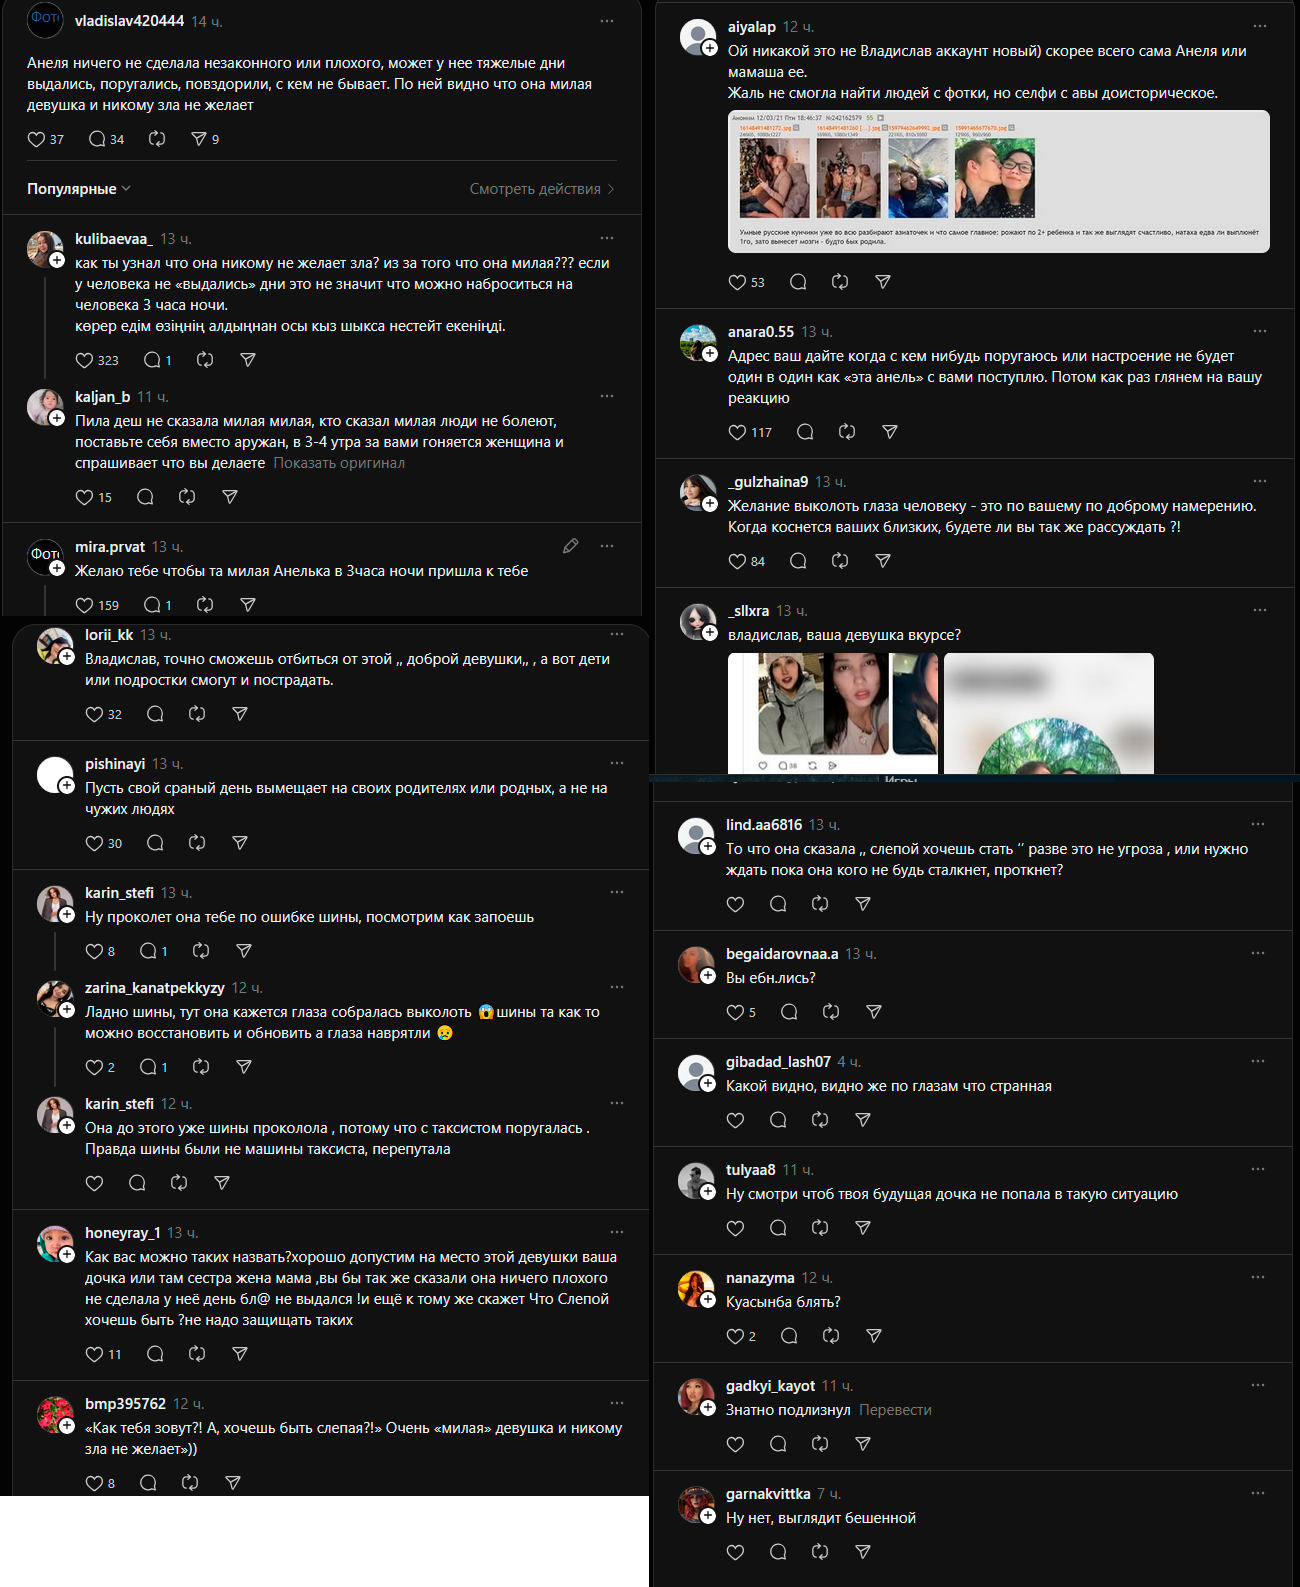Open more options for _sllxra's comment
1300x1587 pixels.
point(1260,610)
